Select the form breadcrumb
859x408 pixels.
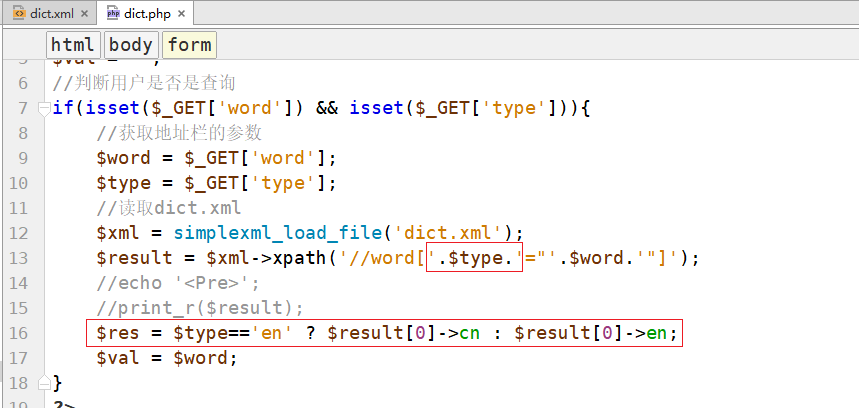[x=189, y=45]
